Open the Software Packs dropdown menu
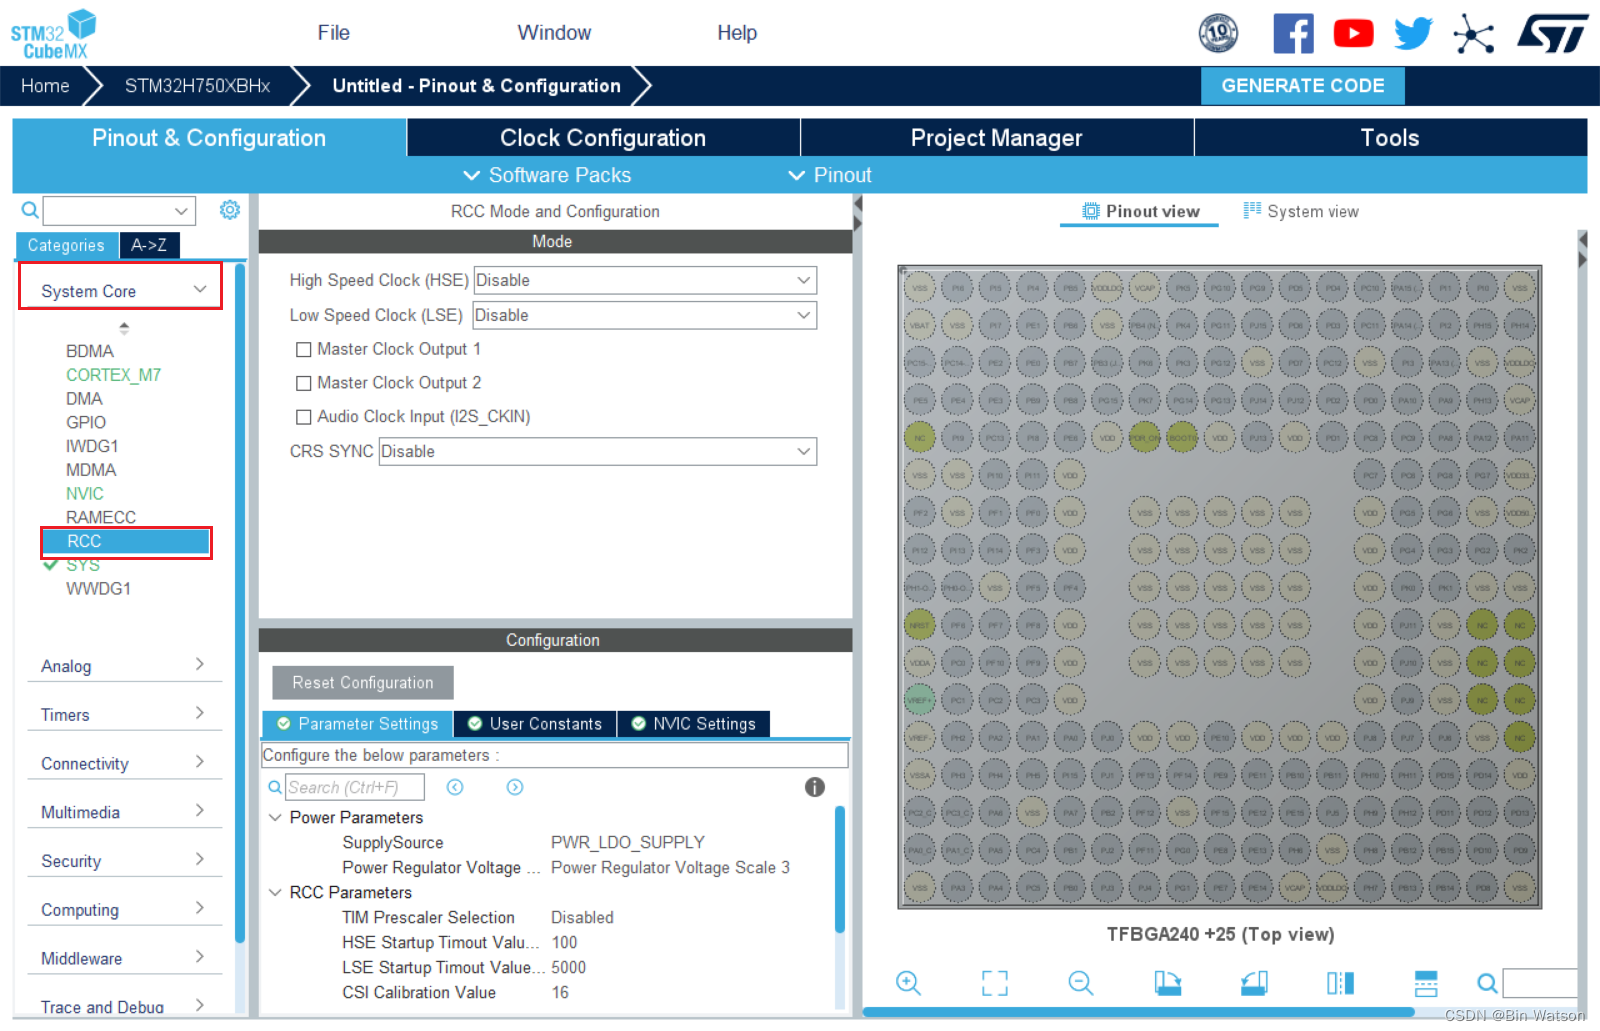Image resolution: width=1600 pixels, height=1031 pixels. pyautogui.click(x=547, y=176)
